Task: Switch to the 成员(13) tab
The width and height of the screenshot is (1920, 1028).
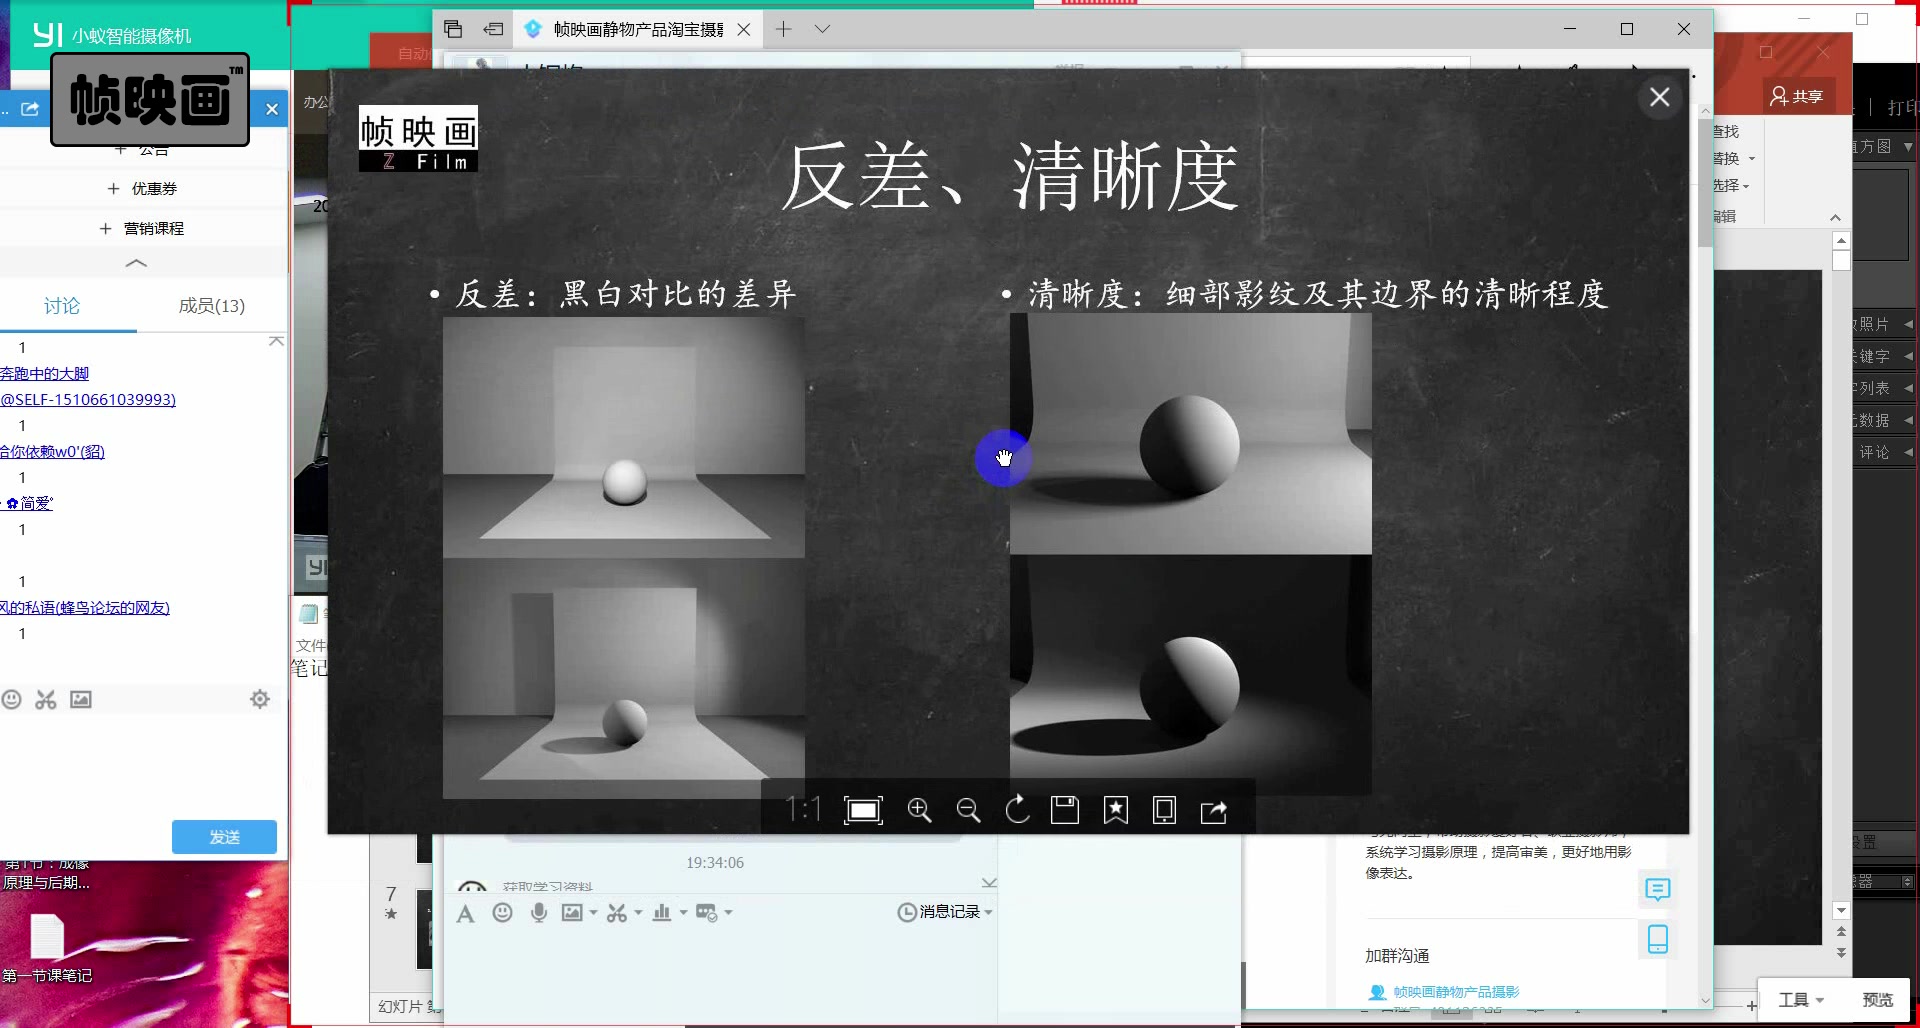Action: click(x=212, y=306)
